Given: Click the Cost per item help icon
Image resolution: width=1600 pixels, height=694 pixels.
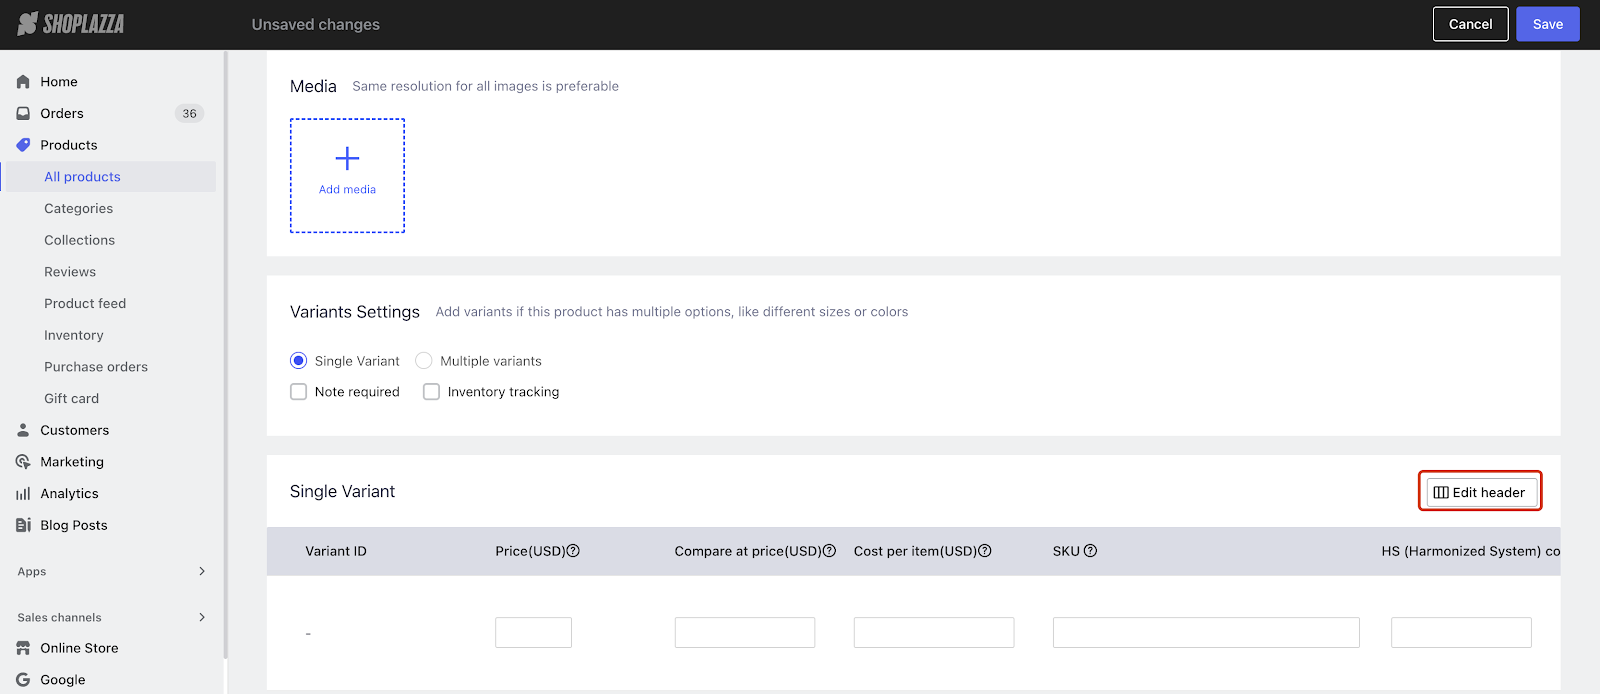Looking at the screenshot, I should click(x=985, y=551).
